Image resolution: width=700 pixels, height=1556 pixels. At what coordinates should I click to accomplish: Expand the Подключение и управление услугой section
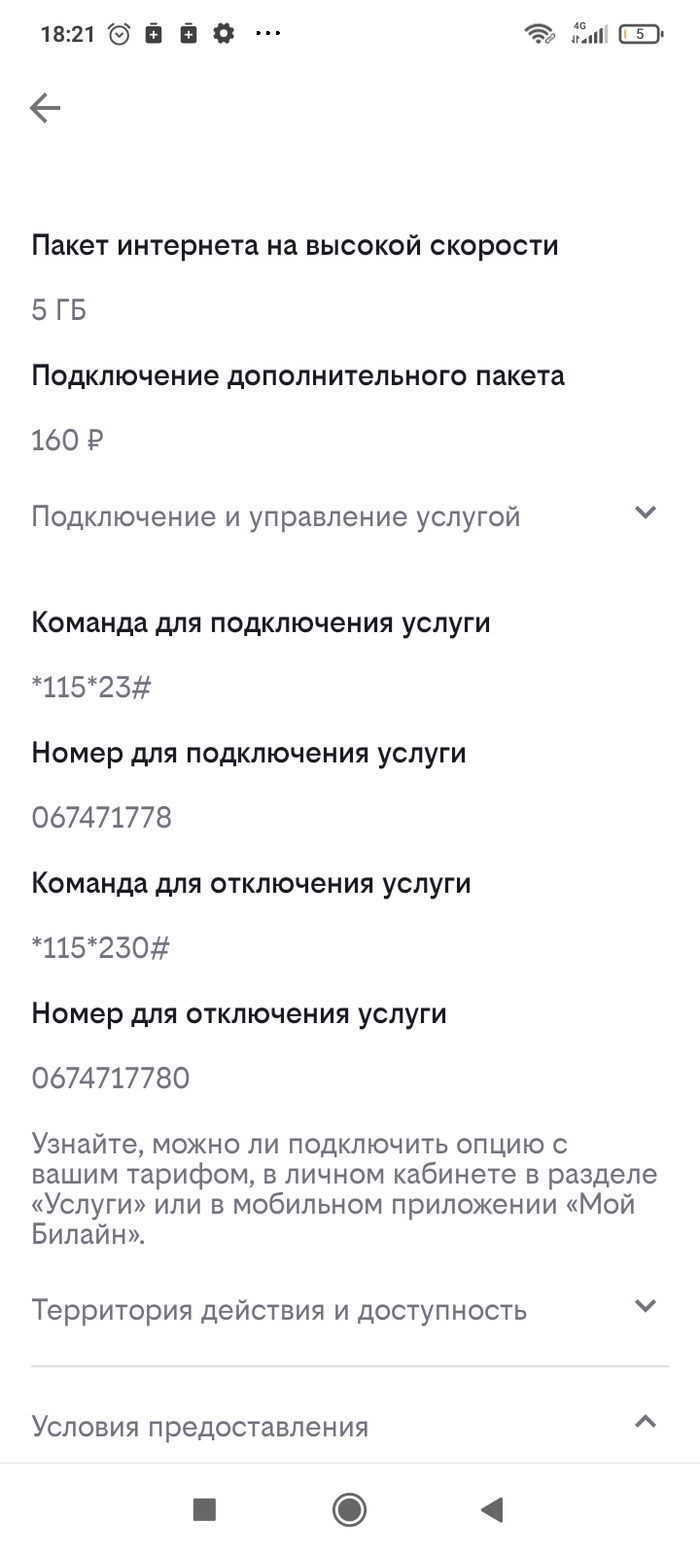tap(646, 513)
